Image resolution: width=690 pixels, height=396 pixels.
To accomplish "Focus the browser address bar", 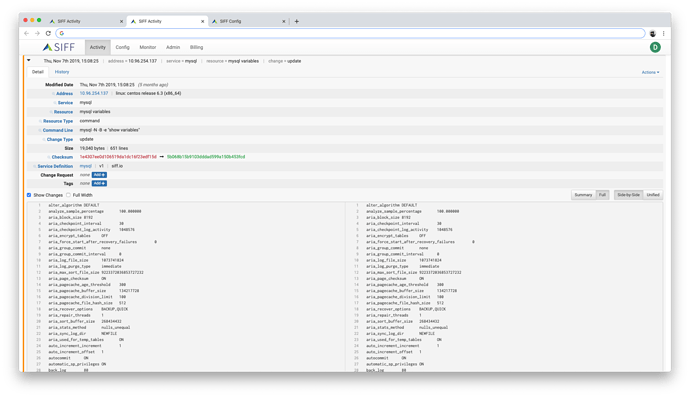I will (351, 33).
